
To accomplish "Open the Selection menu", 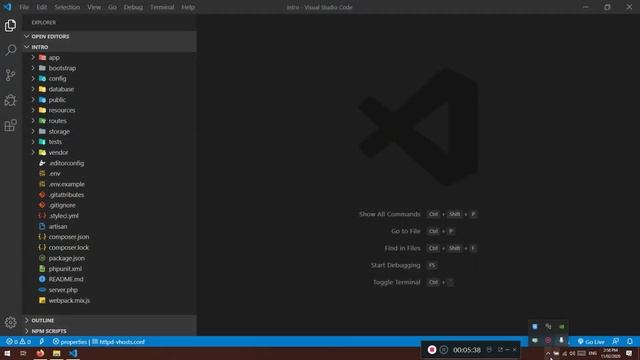I will coord(67,7).
